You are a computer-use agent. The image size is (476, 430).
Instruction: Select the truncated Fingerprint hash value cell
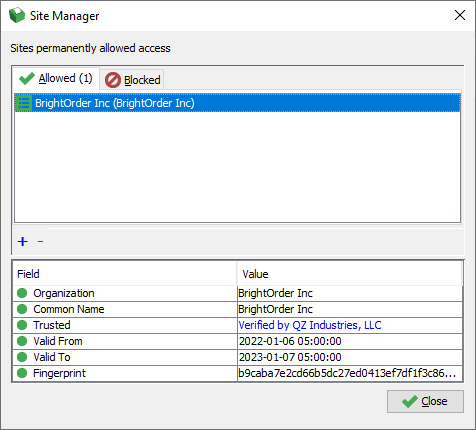coord(350,373)
